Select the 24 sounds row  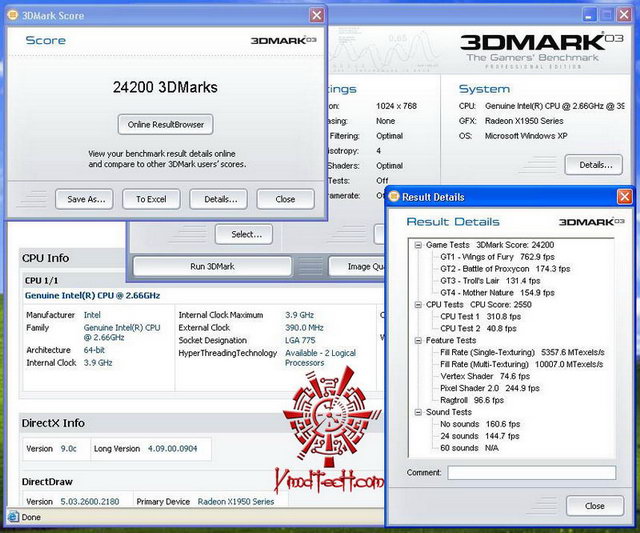[480, 436]
